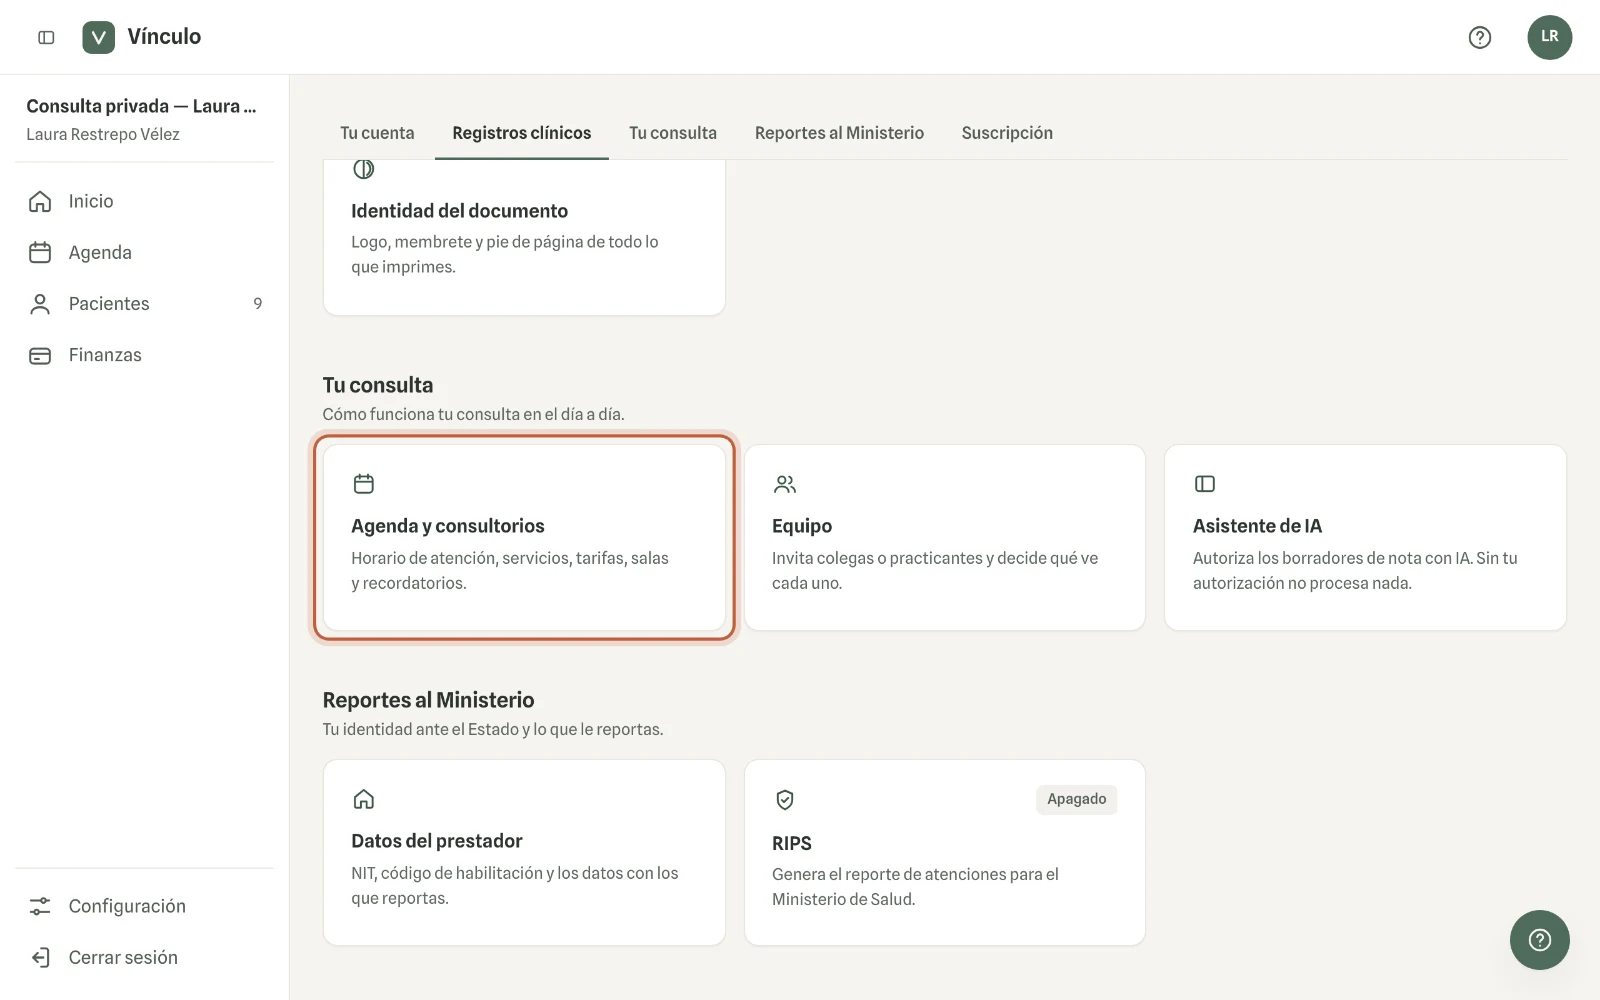Click the Consulta privada workspace name
Image resolution: width=1600 pixels, height=1000 pixels.
[141, 106]
